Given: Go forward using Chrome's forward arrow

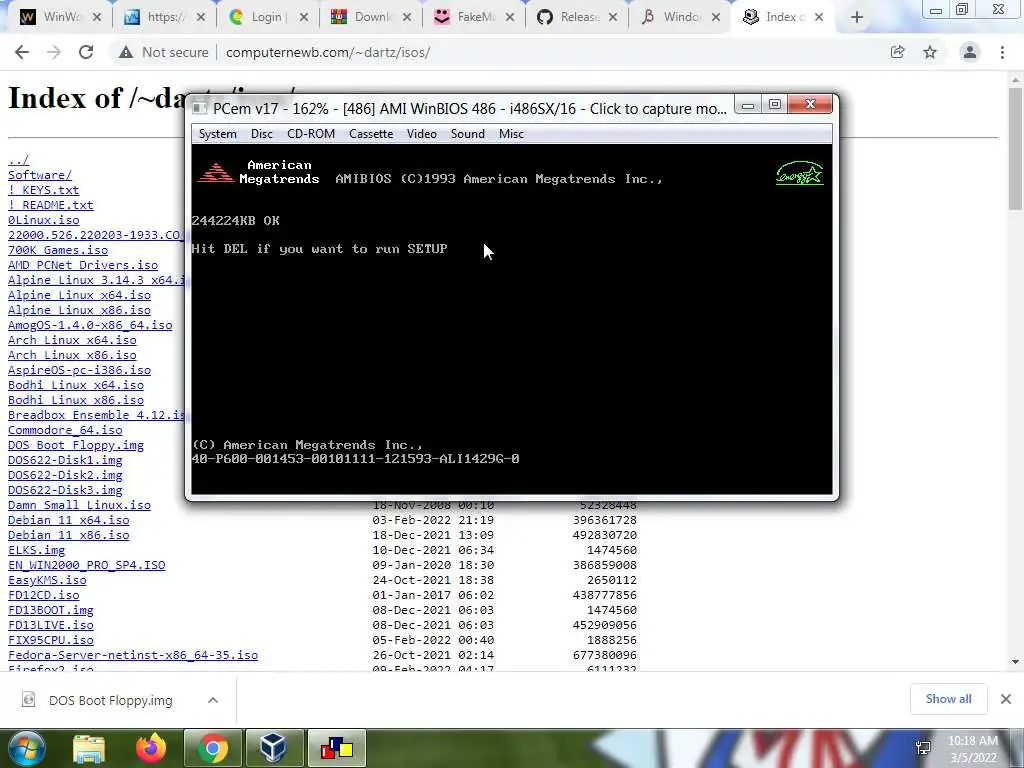Looking at the screenshot, I should 54,52.
